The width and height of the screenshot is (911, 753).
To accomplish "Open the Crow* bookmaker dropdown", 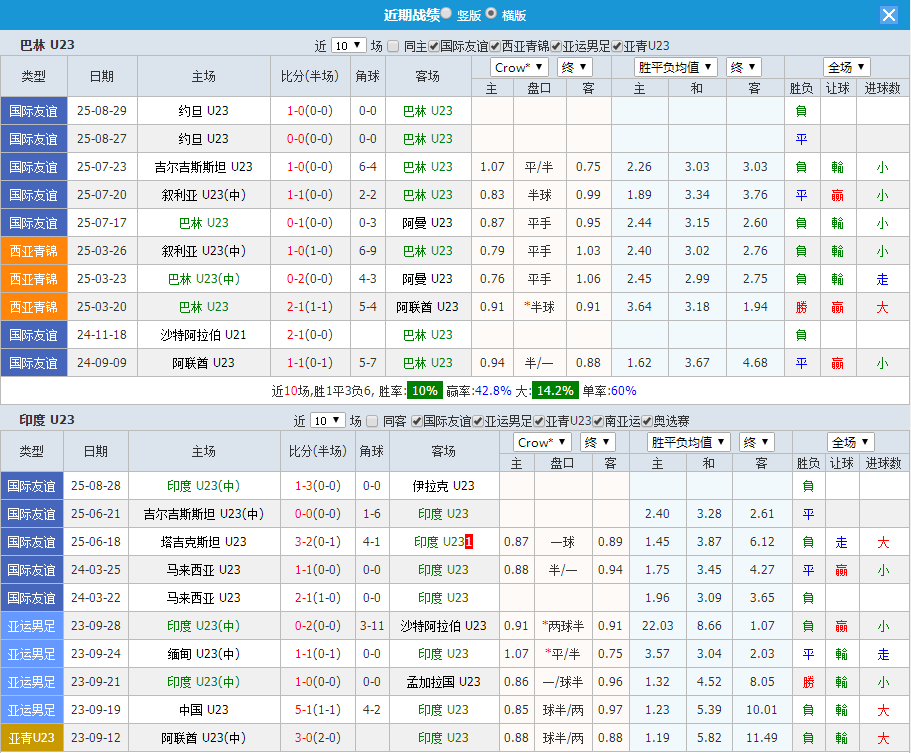I will (519, 67).
